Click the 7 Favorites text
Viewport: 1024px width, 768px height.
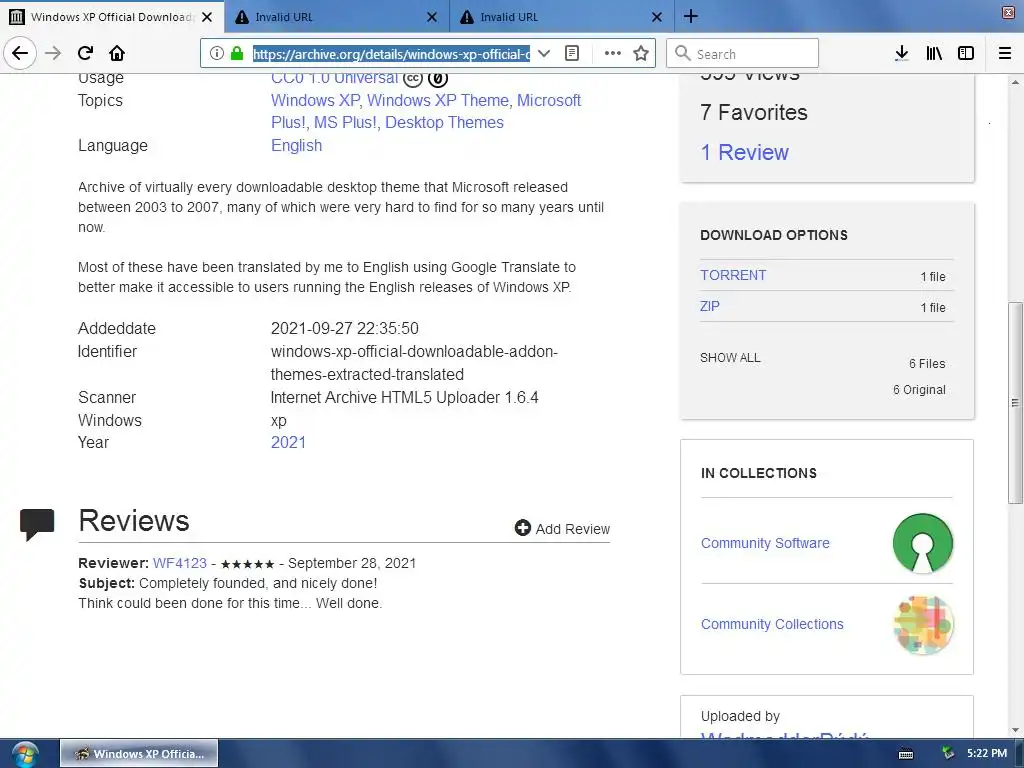point(754,112)
